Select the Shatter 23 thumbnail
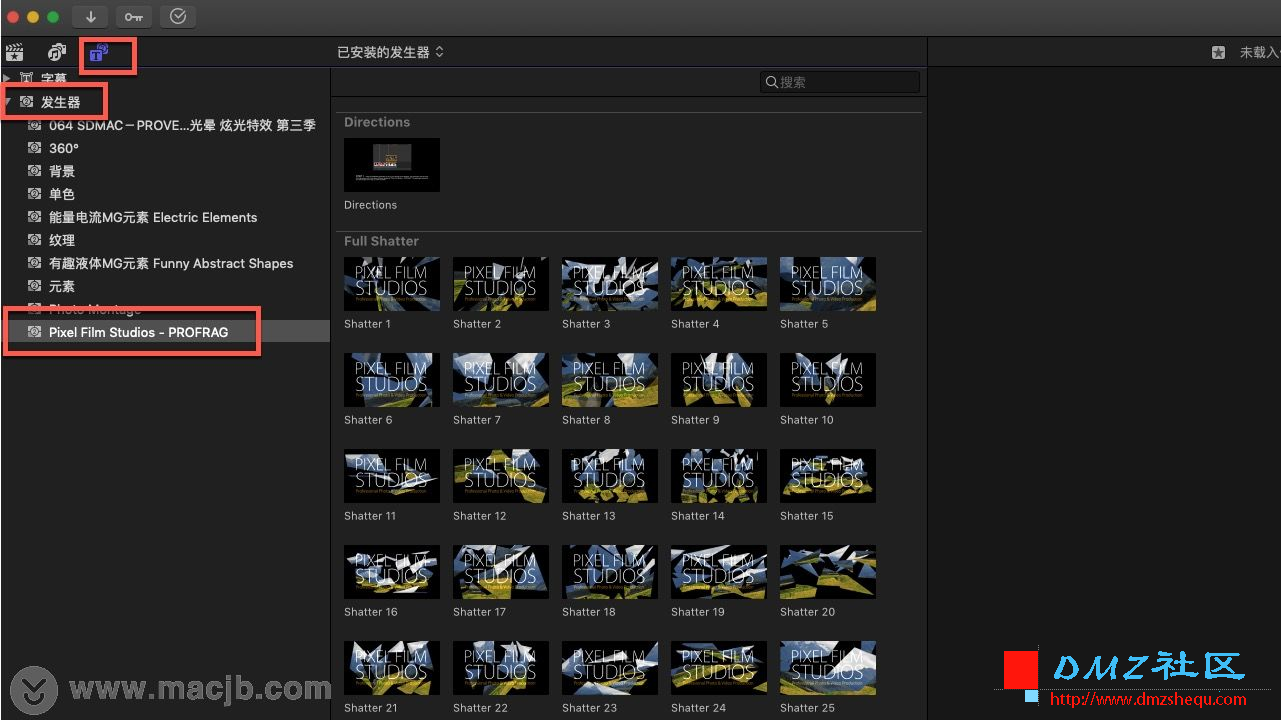The height and width of the screenshot is (720, 1281). pos(610,668)
